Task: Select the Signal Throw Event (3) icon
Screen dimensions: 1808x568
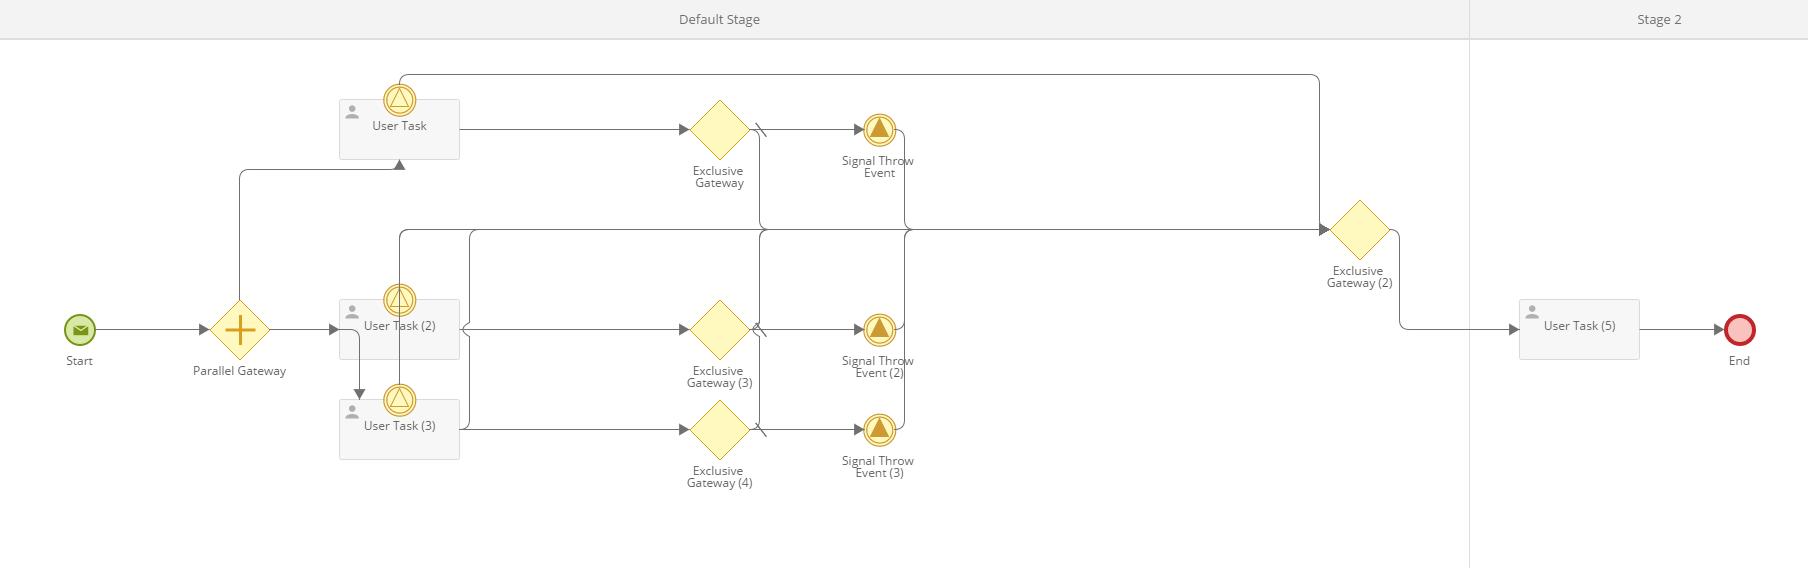Action: (x=880, y=429)
